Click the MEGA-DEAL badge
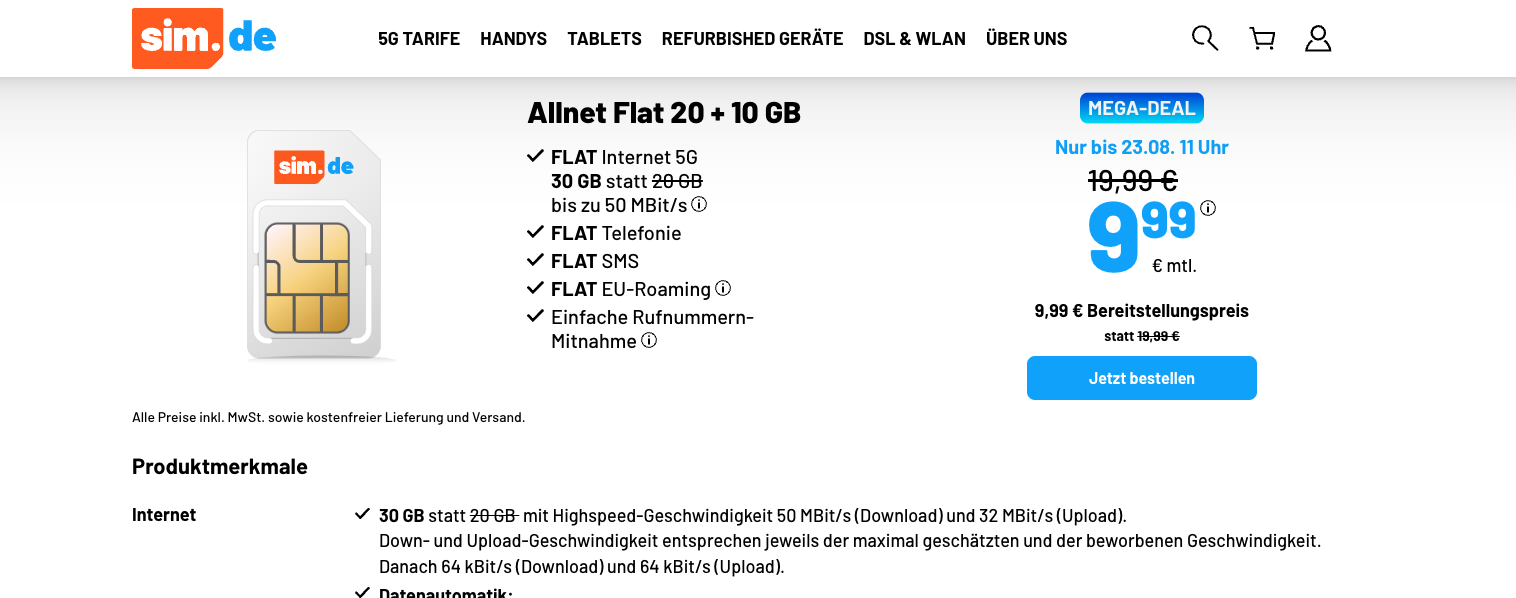The height and width of the screenshot is (598, 1516). click(x=1141, y=108)
